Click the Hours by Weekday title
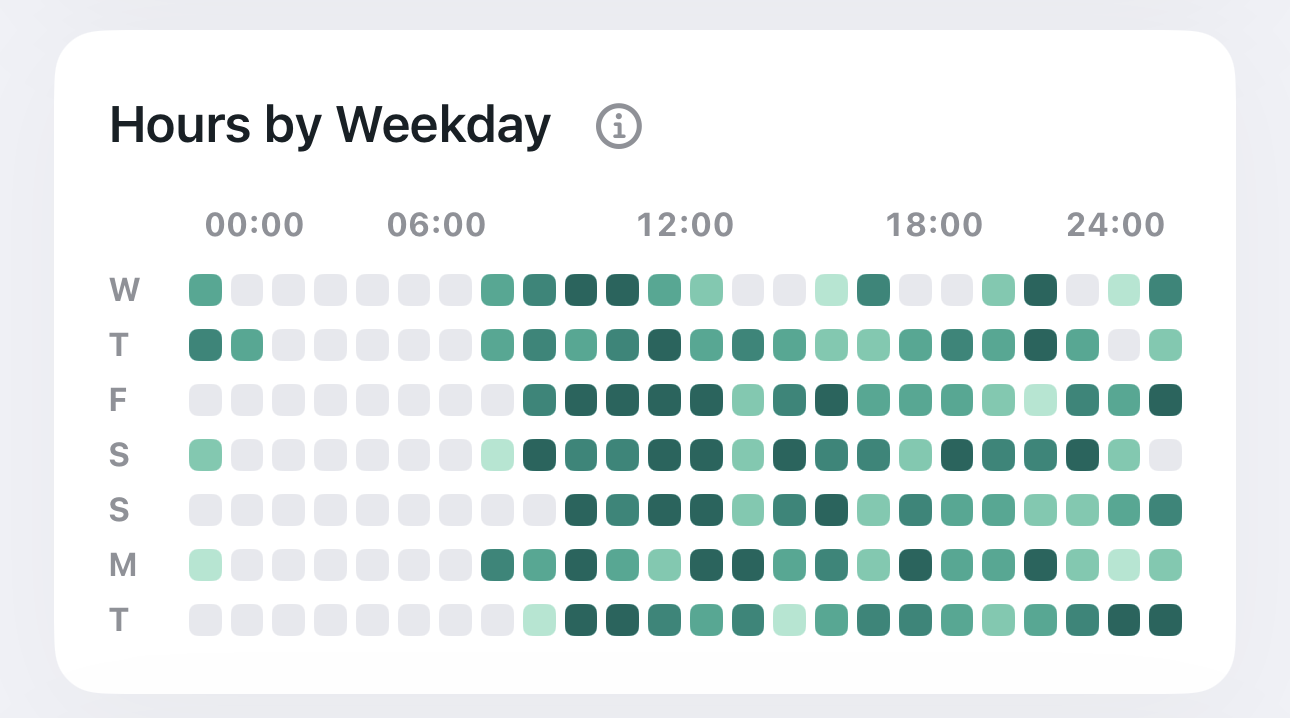The image size is (1290, 718). coord(330,127)
